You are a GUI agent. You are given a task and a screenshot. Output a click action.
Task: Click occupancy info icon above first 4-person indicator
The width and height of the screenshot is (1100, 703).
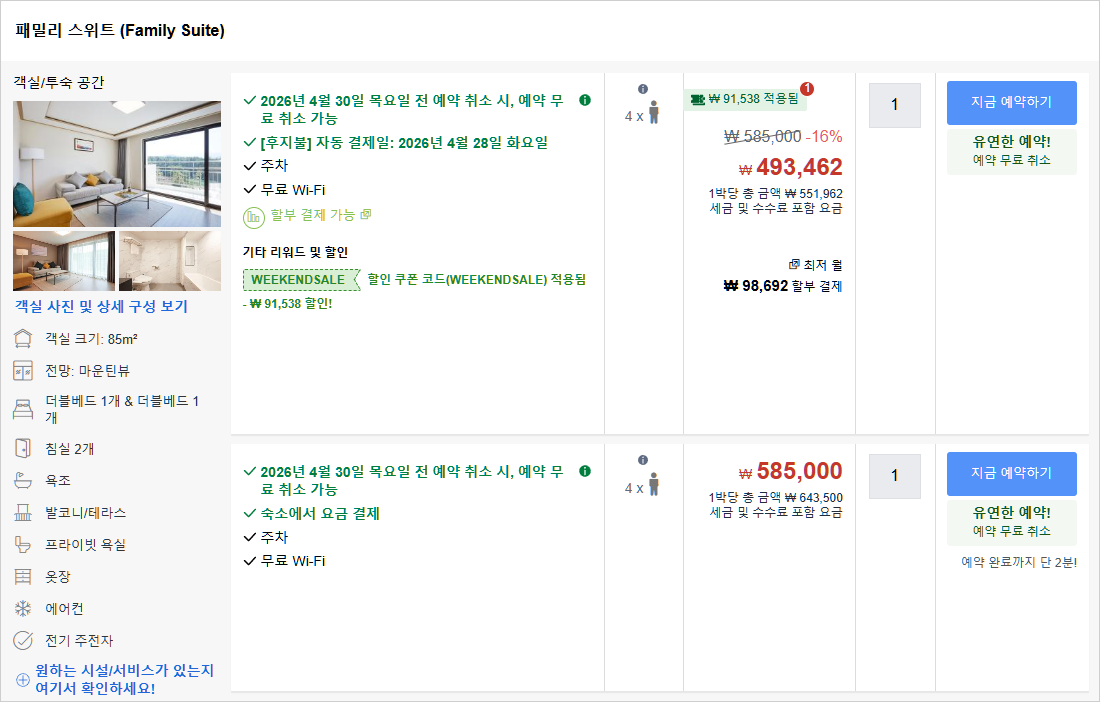[x=643, y=89]
